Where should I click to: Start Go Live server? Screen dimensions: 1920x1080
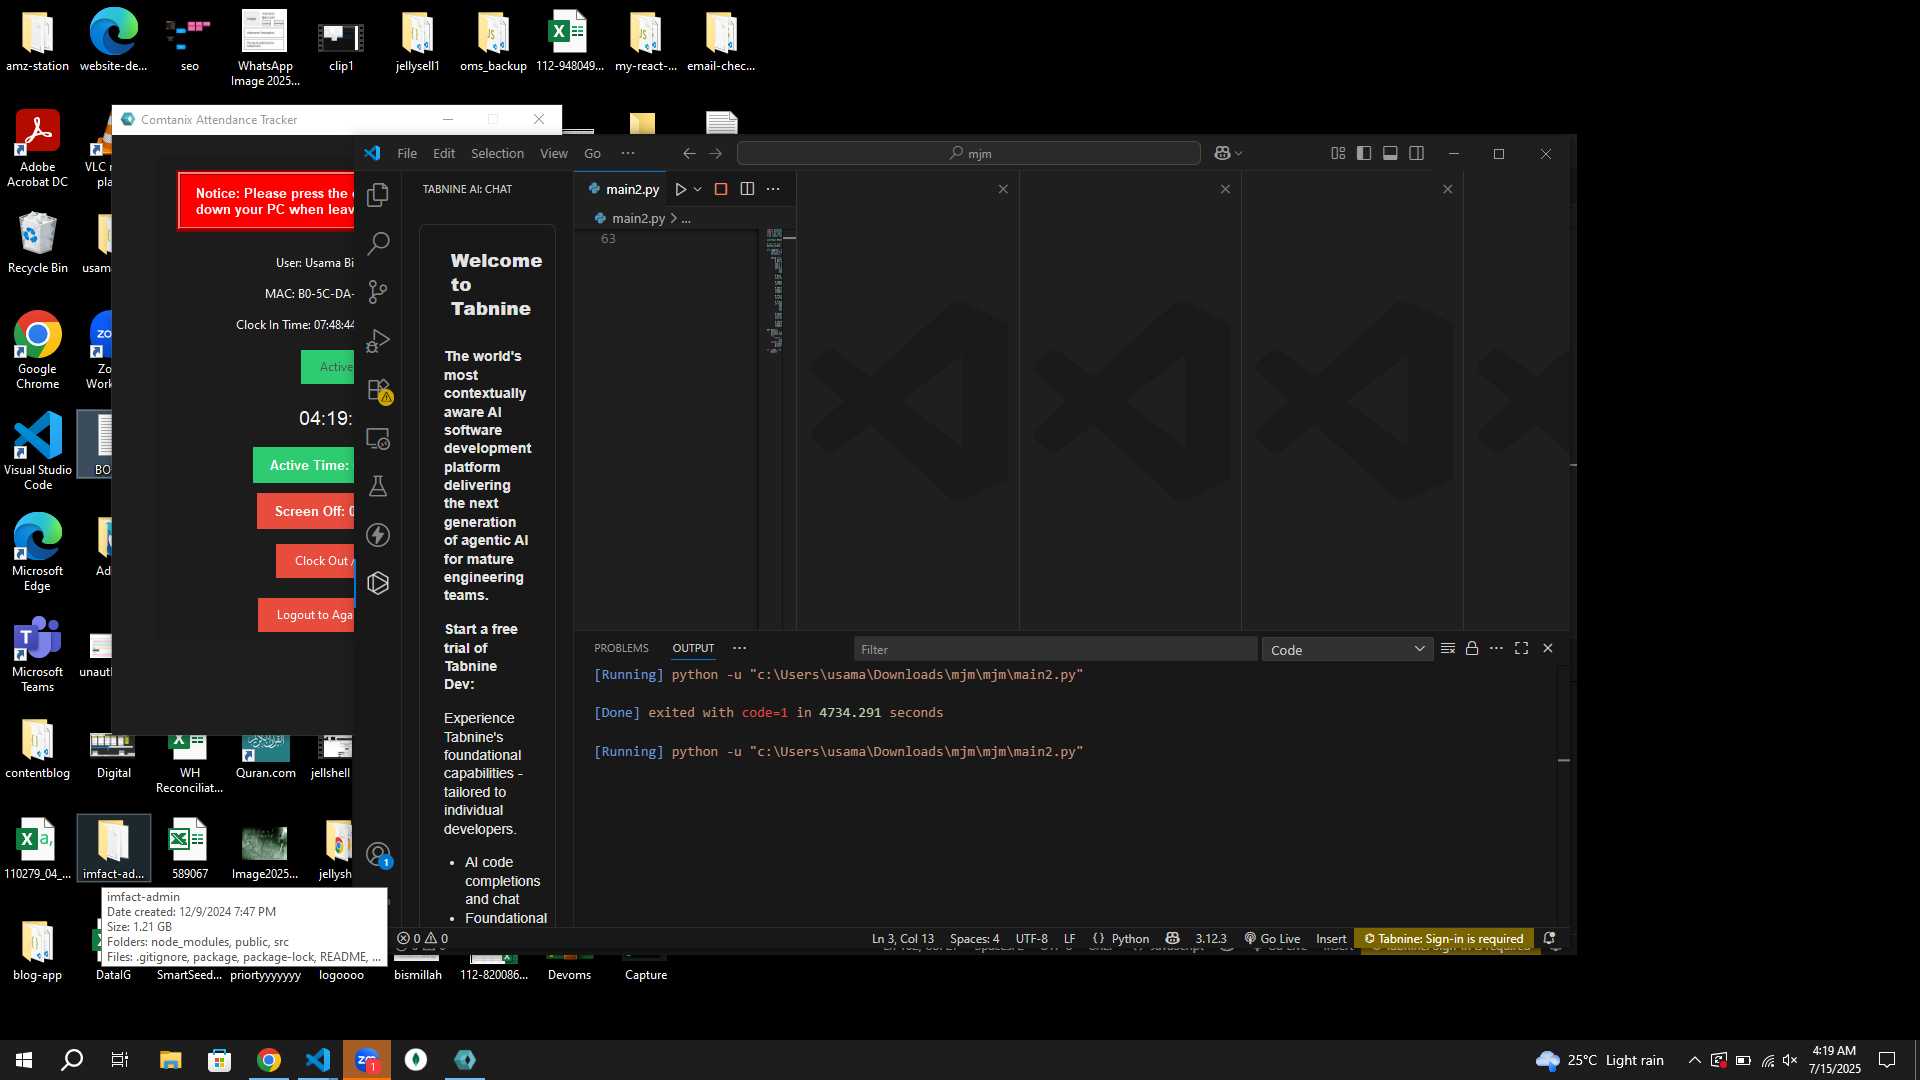[x=1272, y=938]
